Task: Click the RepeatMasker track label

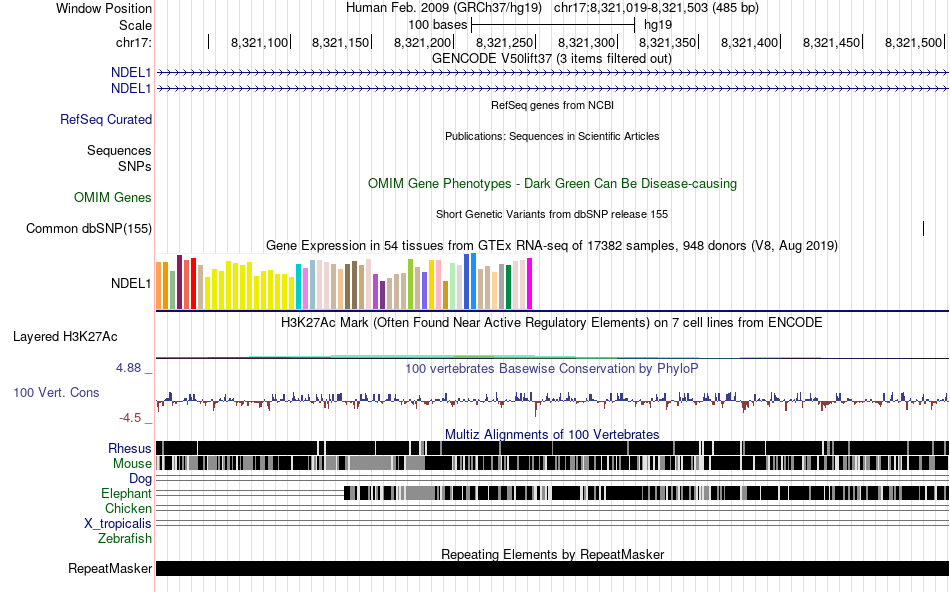Action: click(110, 568)
